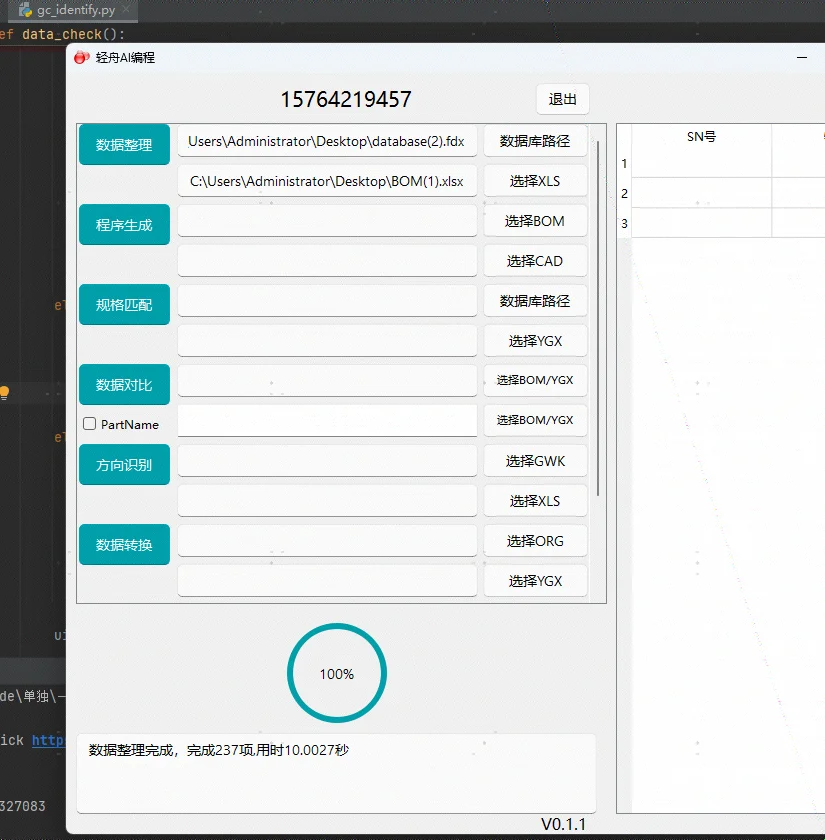Click 选择XLS under 选择GWK
The height and width of the screenshot is (840, 825).
pyautogui.click(x=535, y=501)
